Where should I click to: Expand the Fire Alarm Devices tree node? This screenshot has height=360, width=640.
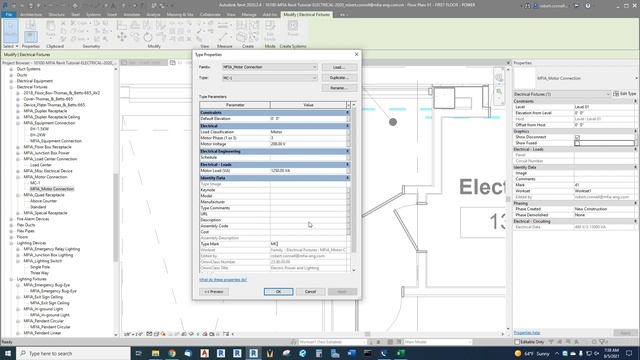pyautogui.click(x=11, y=219)
